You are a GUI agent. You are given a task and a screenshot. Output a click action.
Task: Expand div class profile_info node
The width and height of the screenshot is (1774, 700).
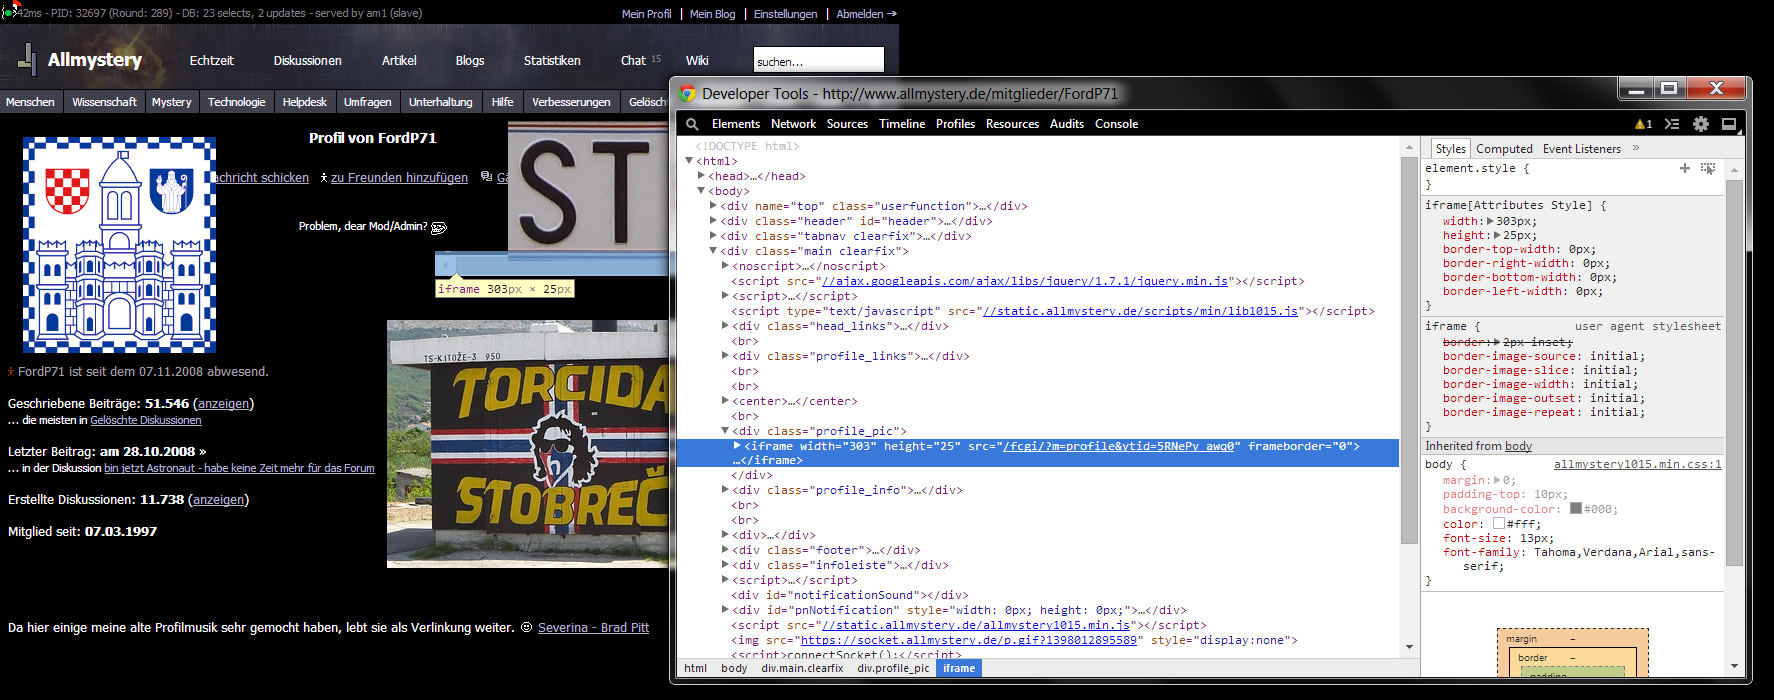[x=725, y=490]
